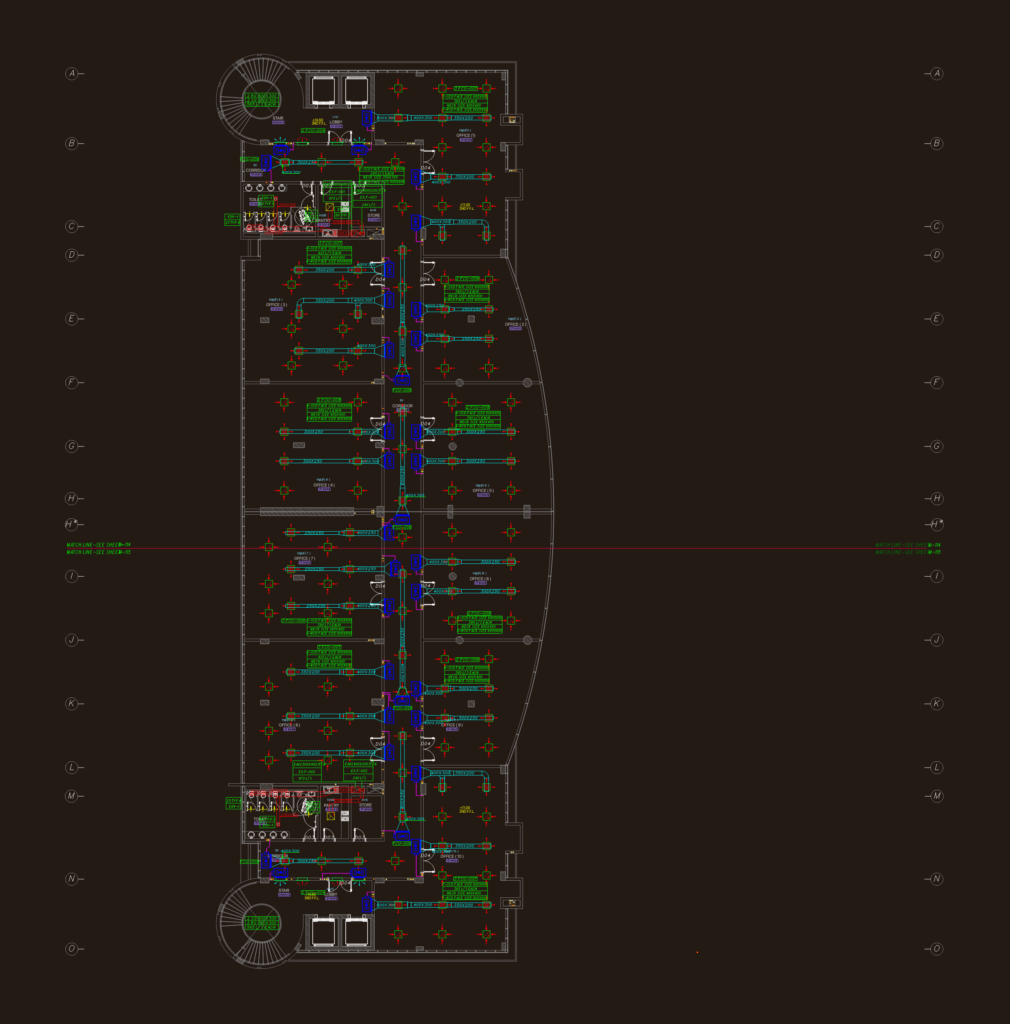Screen dimensions: 1010x1024
Task: Click the OFFICE (4) room label
Action: (324, 485)
